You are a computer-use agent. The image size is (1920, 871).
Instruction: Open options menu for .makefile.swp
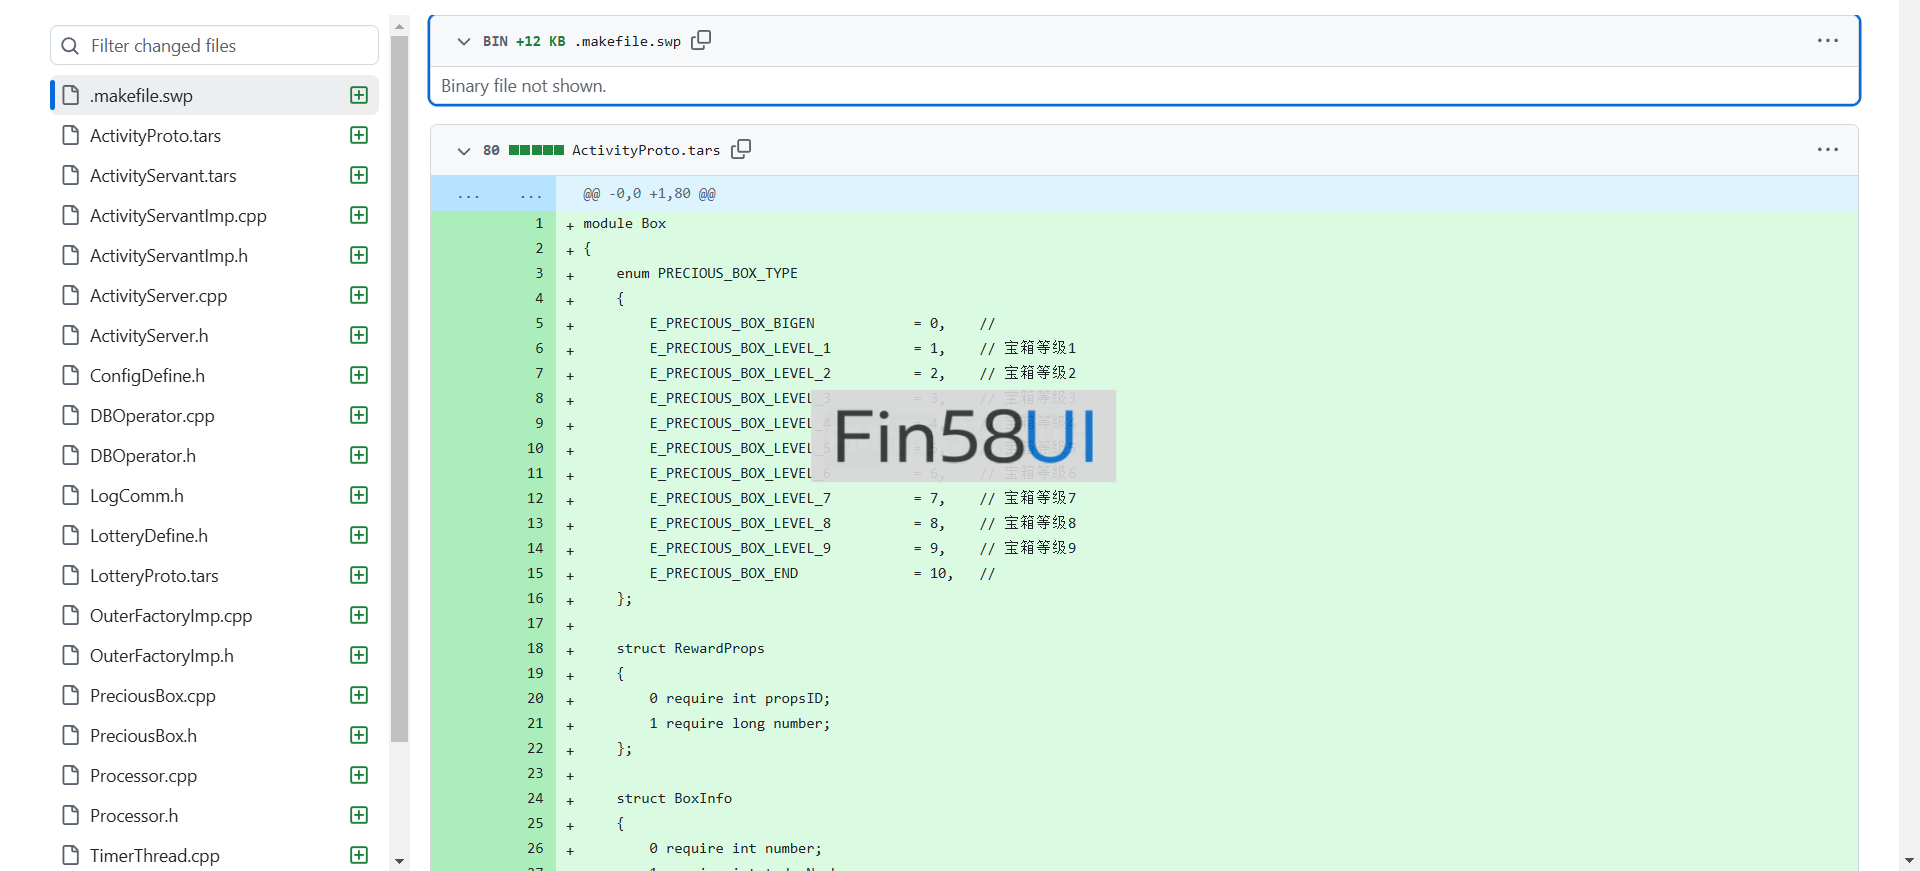point(1827,41)
